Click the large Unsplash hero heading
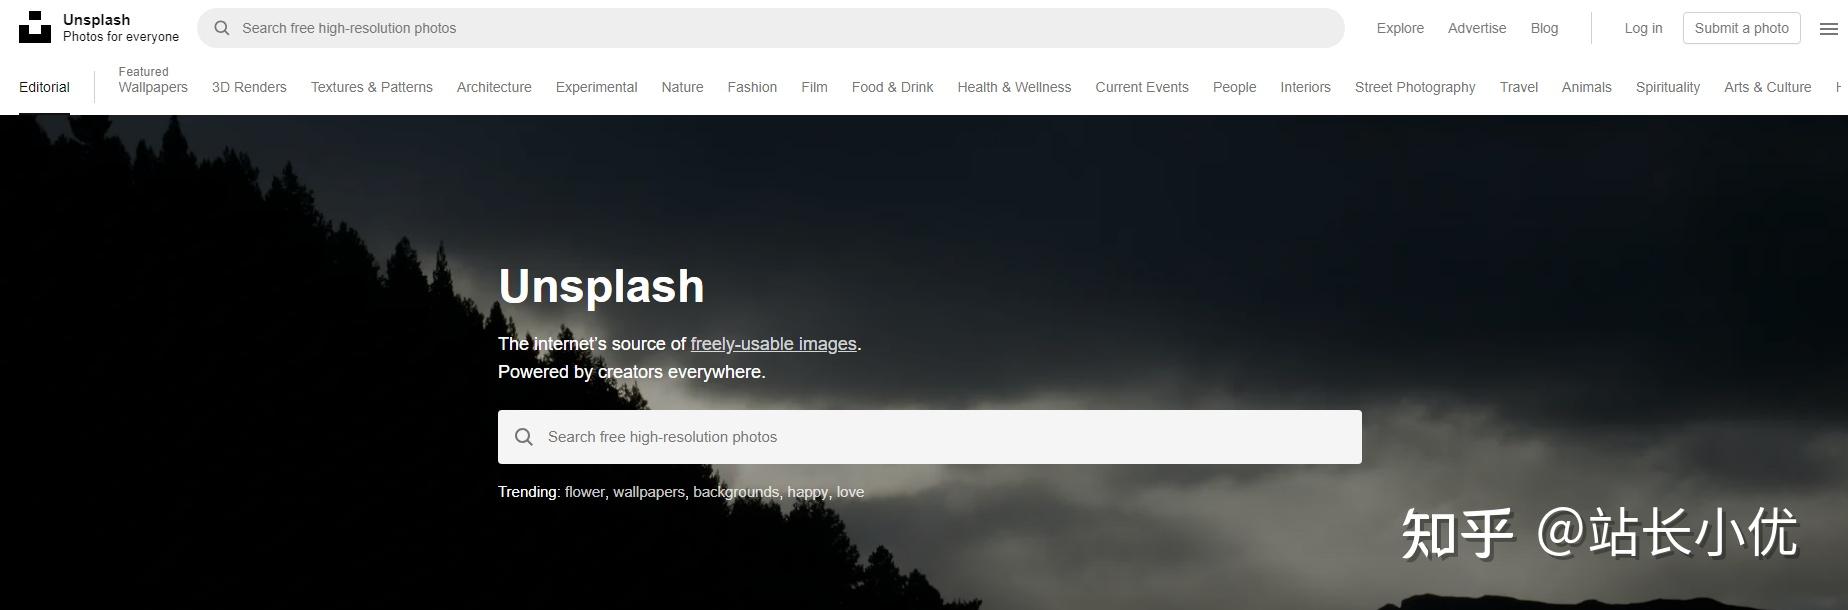1848x610 pixels. (601, 286)
